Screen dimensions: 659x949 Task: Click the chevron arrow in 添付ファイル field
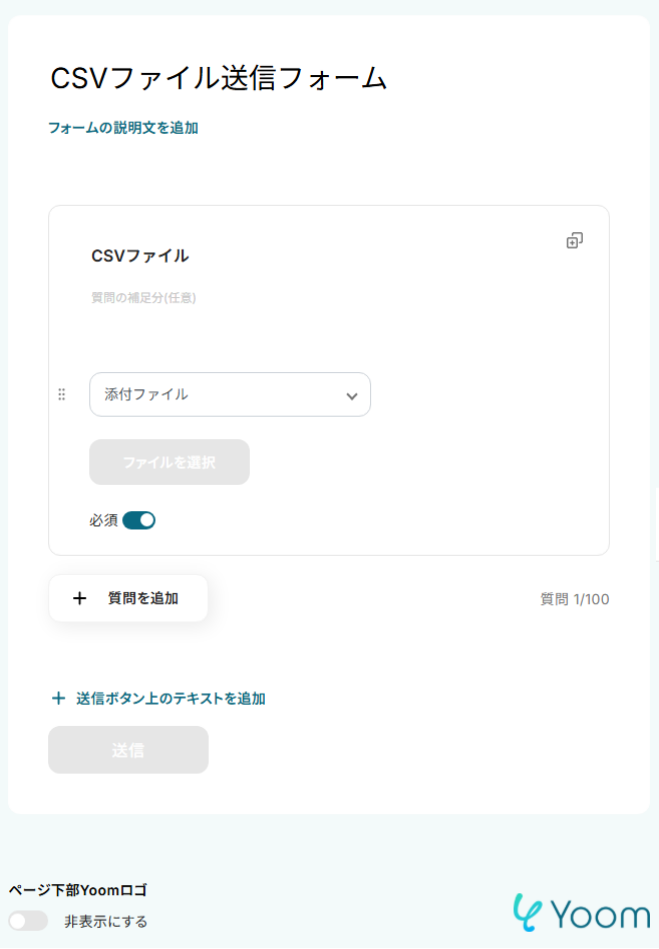click(x=351, y=395)
